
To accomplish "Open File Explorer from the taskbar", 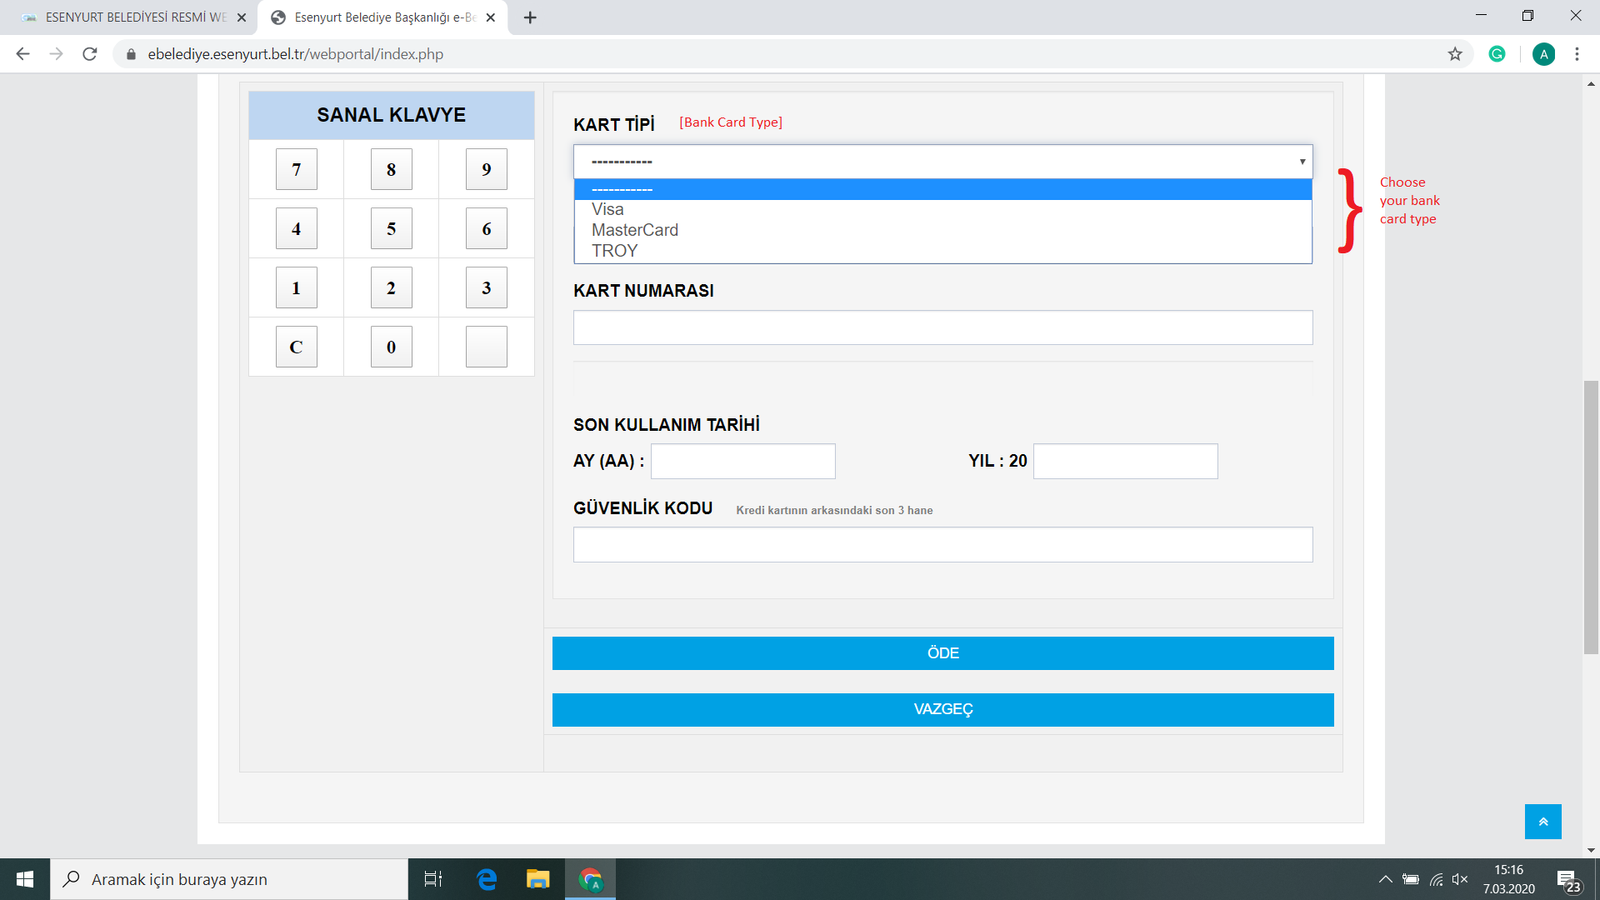I will [538, 879].
